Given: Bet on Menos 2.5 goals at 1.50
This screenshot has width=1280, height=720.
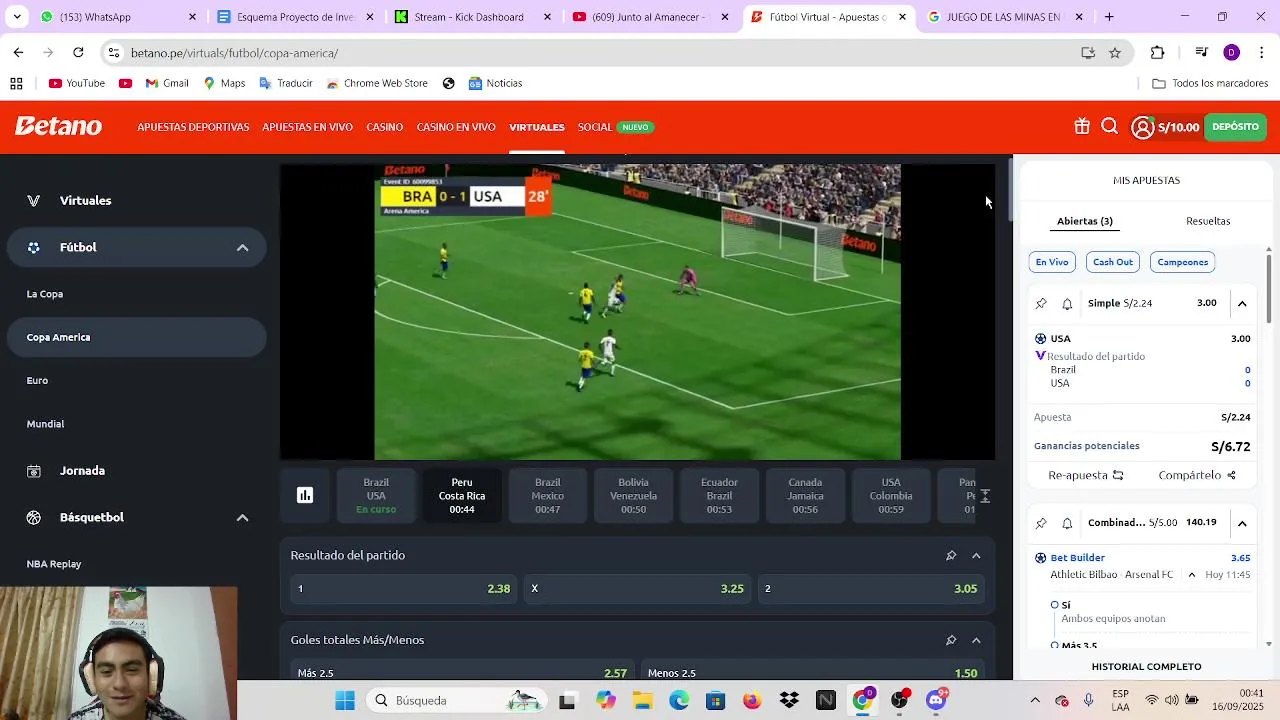Looking at the screenshot, I should pyautogui.click(x=812, y=673).
